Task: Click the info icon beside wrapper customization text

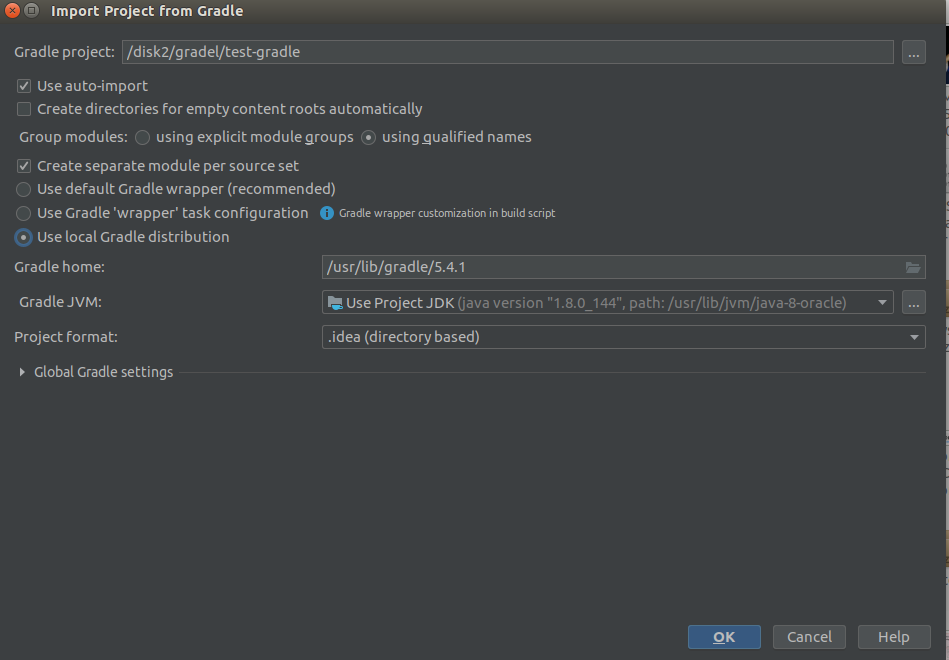Action: (327, 213)
